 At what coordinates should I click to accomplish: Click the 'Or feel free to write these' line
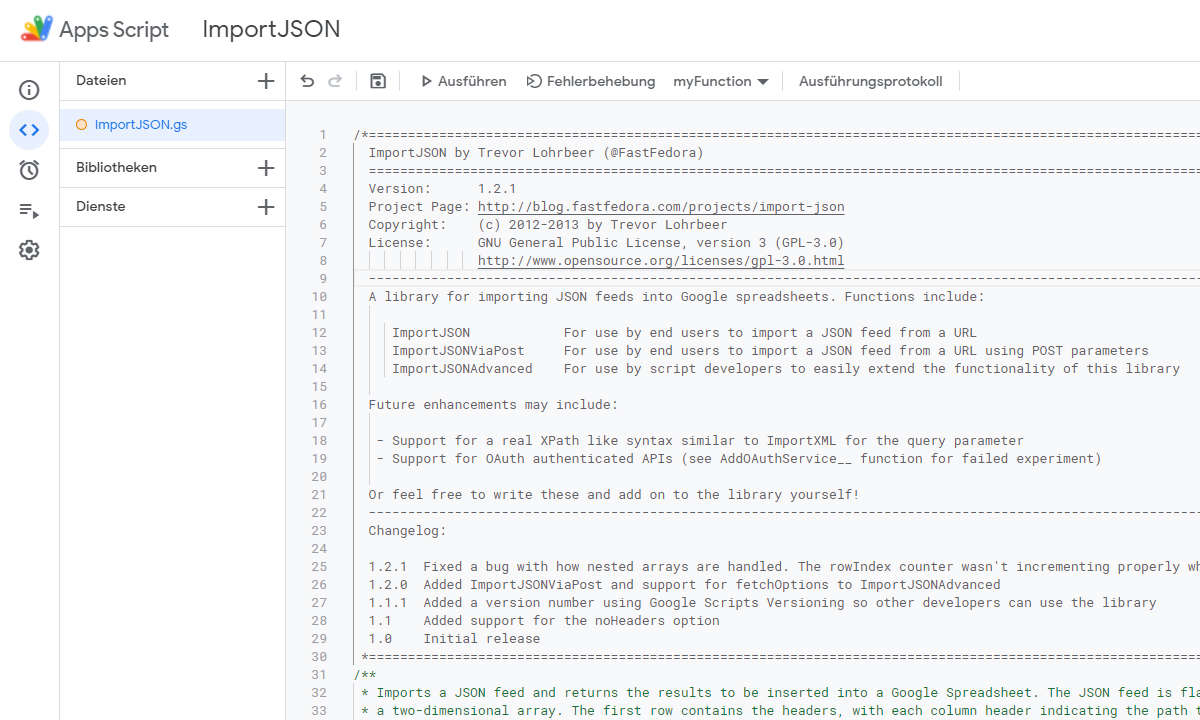614,495
